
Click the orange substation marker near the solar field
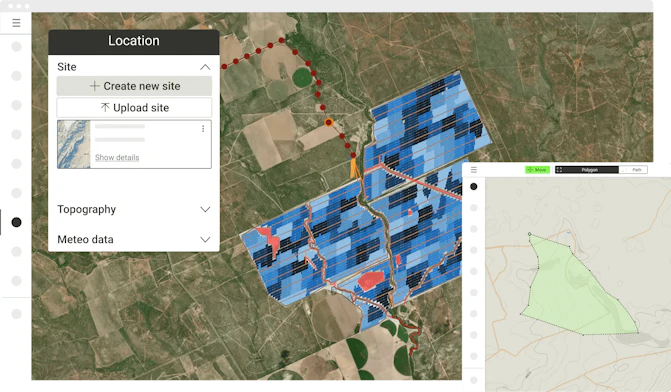(354, 168)
